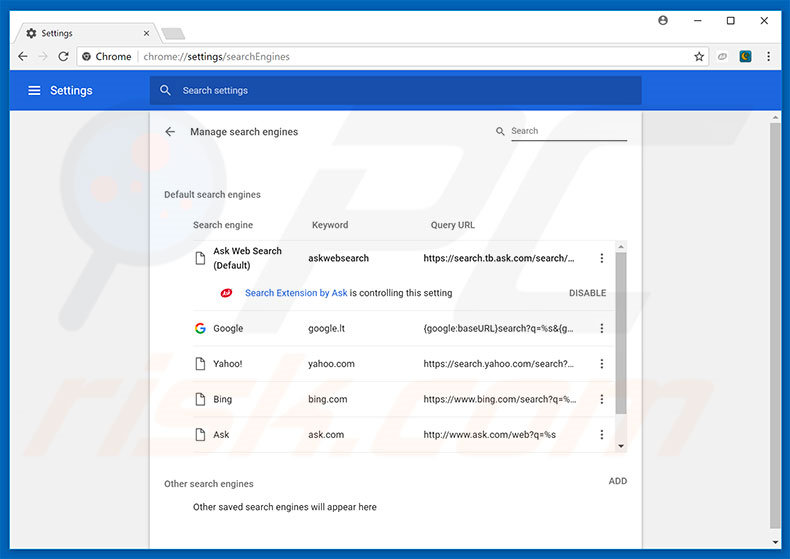Click the page icon beside Yahoo!
The width and height of the screenshot is (790, 559).
click(200, 364)
